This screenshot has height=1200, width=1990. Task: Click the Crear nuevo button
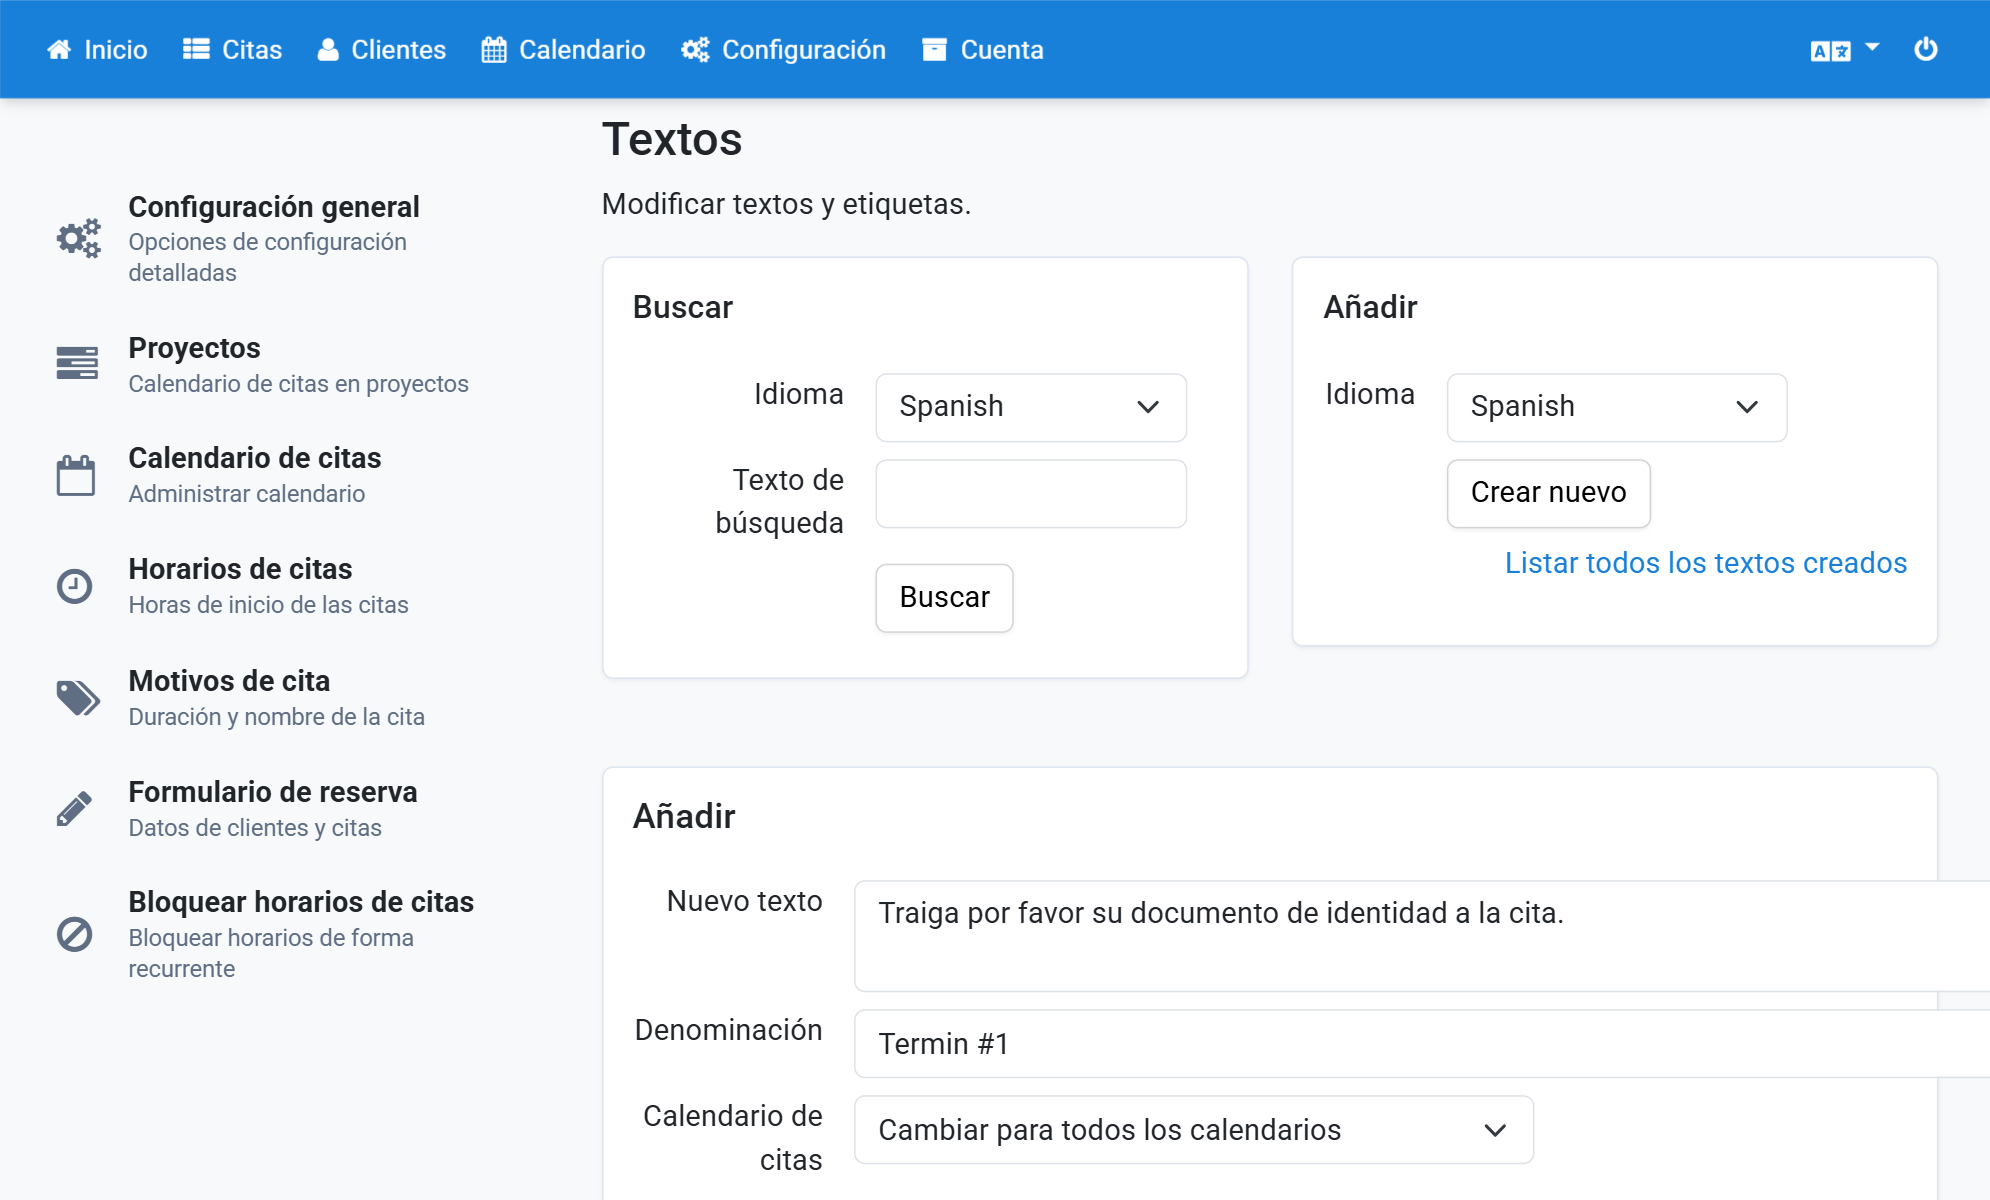tap(1548, 493)
